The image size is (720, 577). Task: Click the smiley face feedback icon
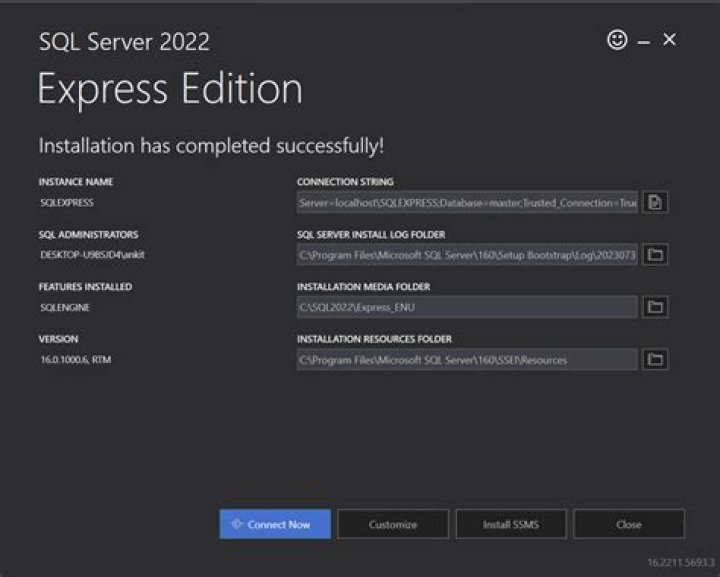pyautogui.click(x=617, y=40)
